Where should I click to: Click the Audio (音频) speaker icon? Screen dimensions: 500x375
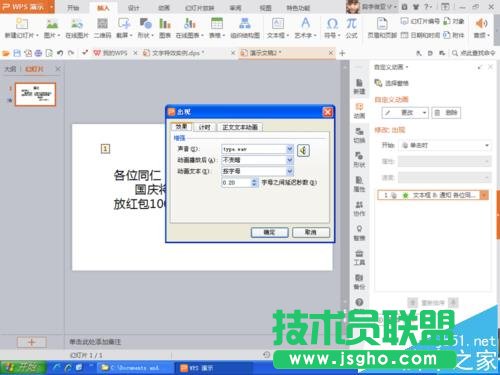pyautogui.click(x=481, y=23)
